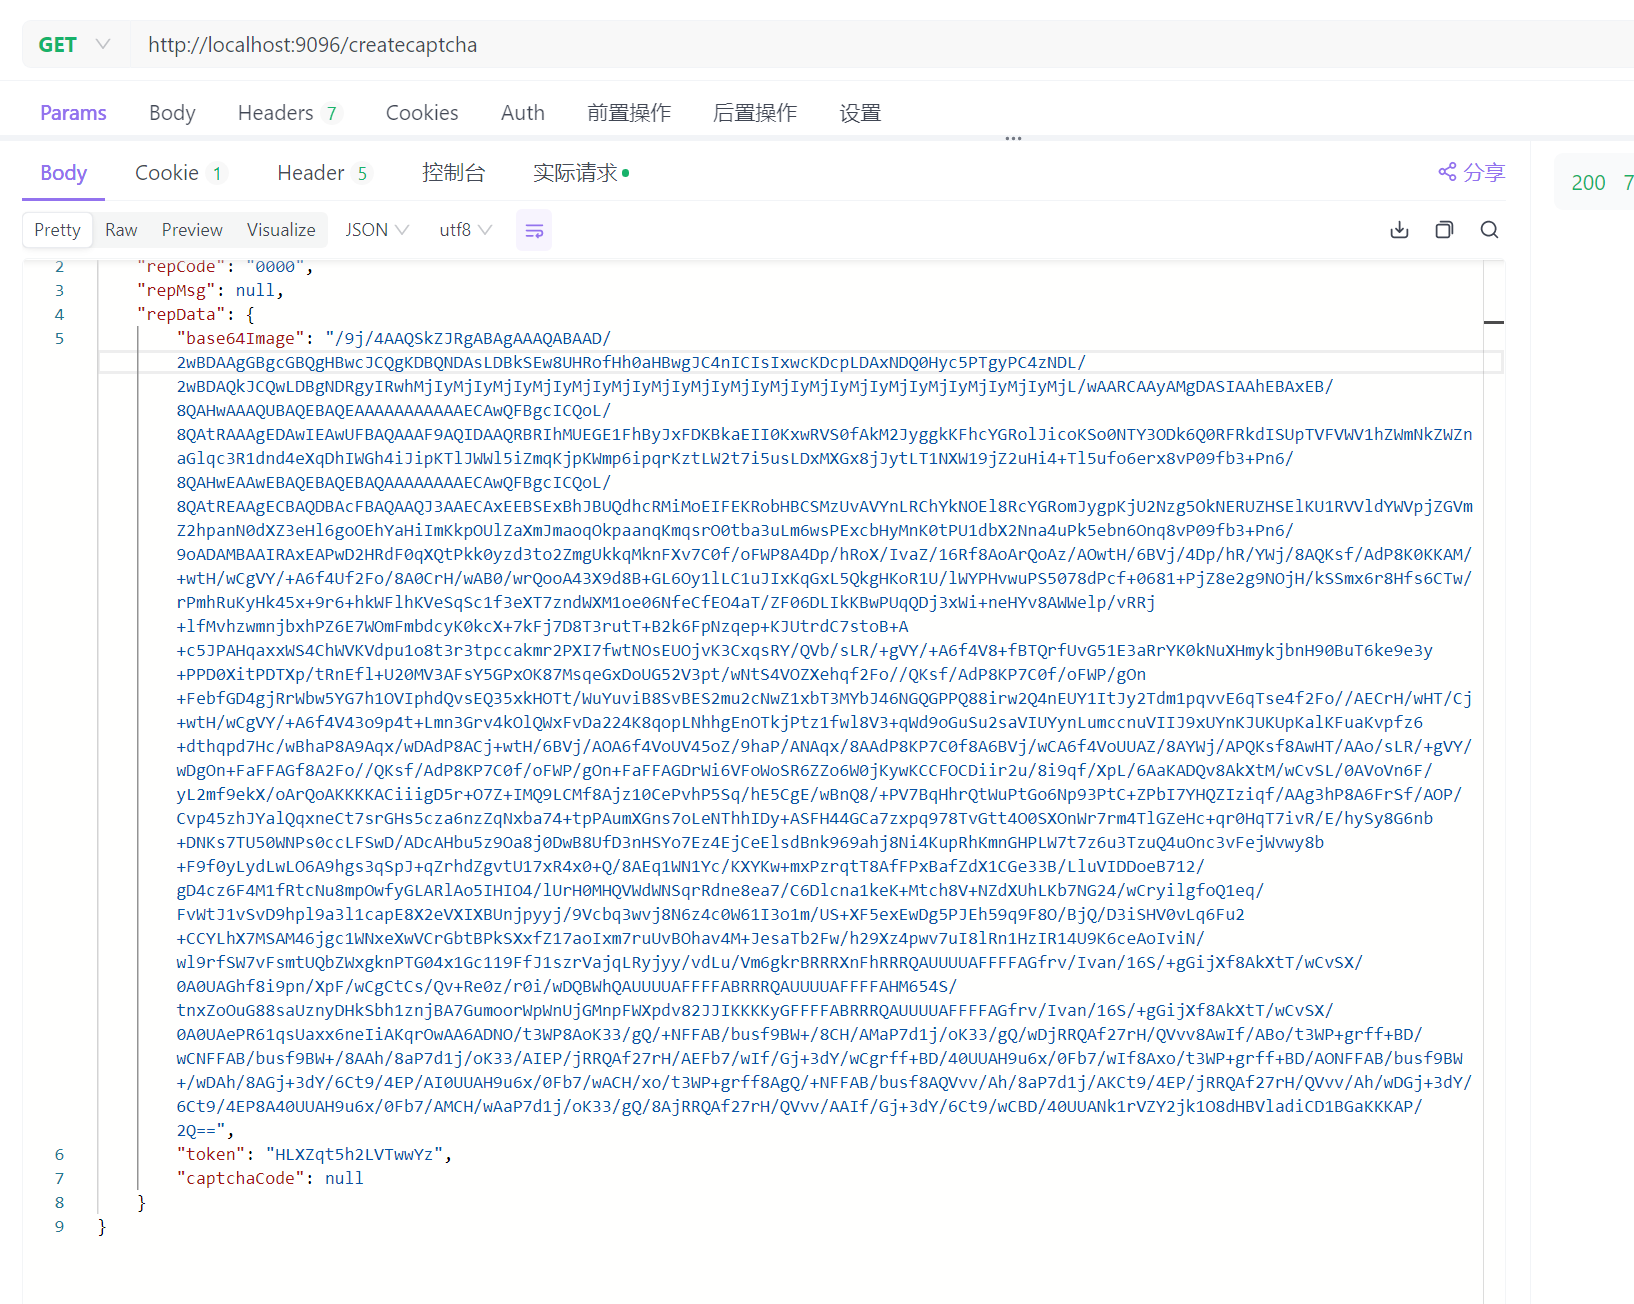The image size is (1634, 1304).
Task: Click the "base64Image" key
Action: click(x=240, y=339)
